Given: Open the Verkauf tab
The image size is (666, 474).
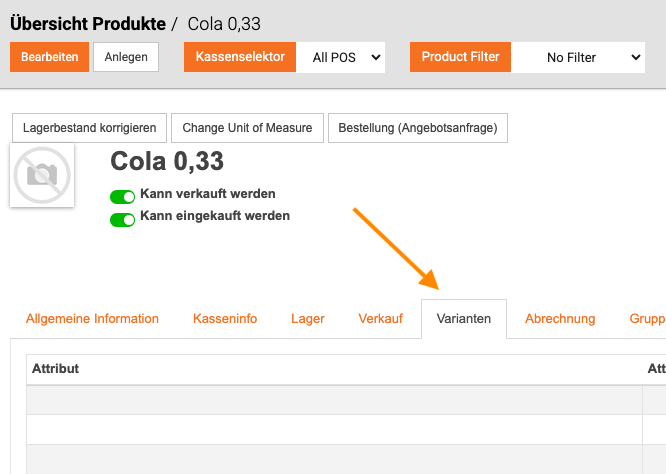Looking at the screenshot, I should 381,319.
